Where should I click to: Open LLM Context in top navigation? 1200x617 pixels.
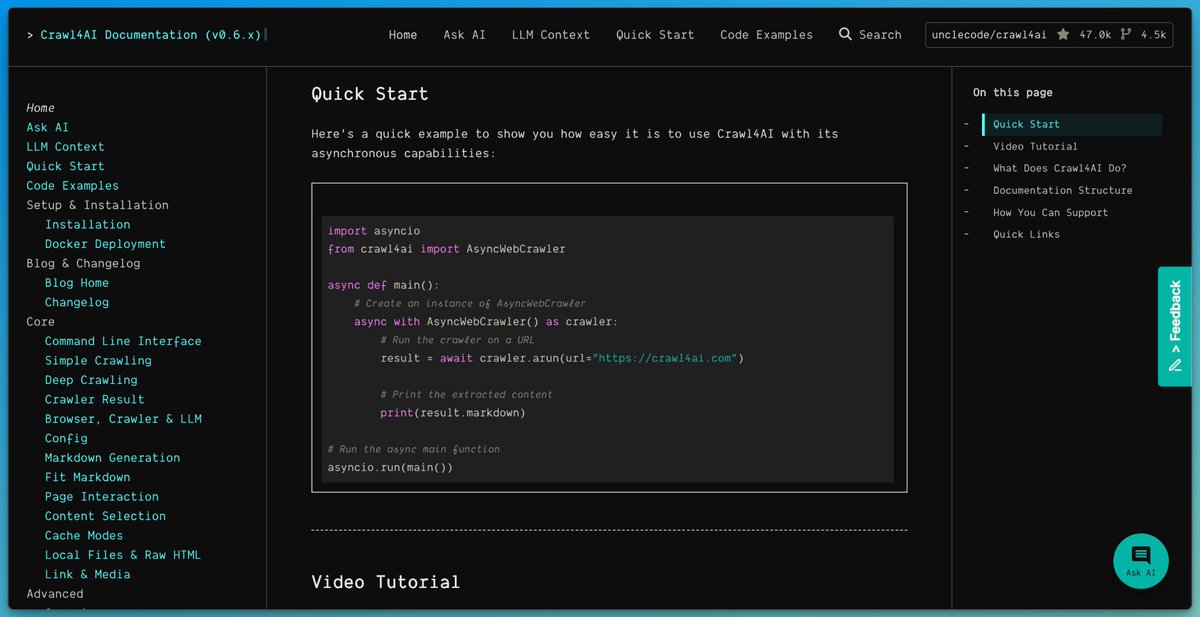(551, 34)
